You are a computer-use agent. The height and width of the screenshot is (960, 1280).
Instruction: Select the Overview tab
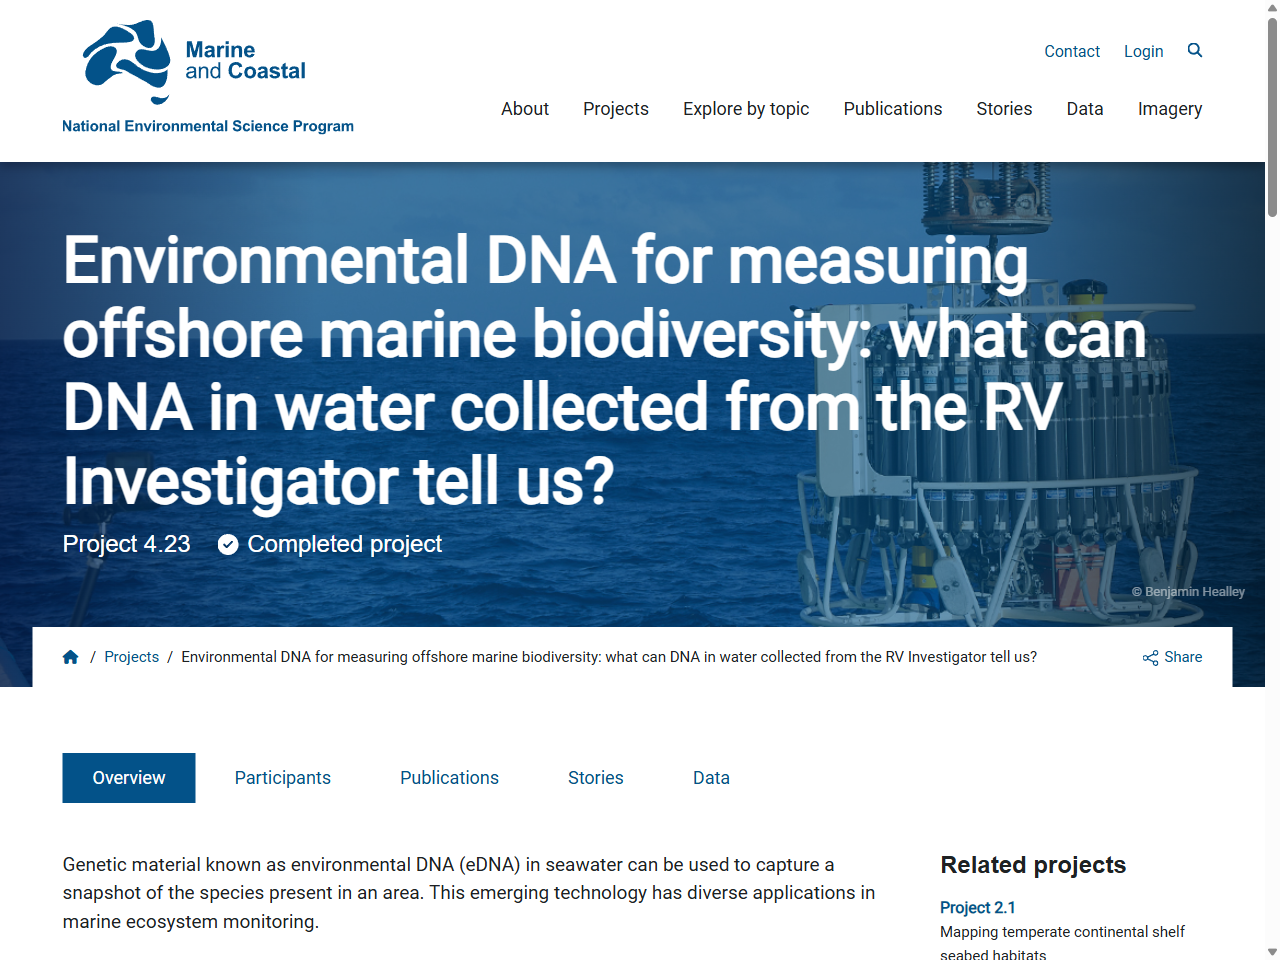[129, 778]
